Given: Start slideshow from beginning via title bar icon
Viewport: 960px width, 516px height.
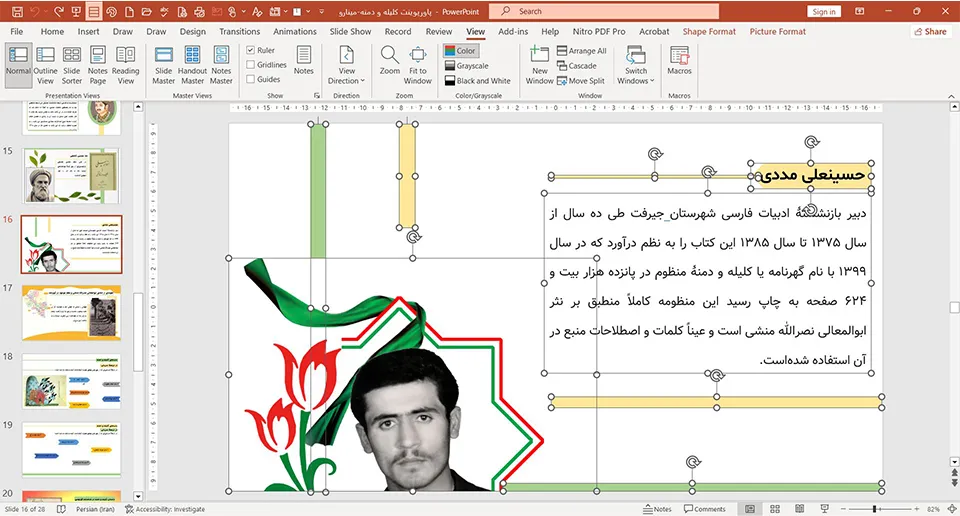Looking at the screenshot, I should click(x=76, y=12).
